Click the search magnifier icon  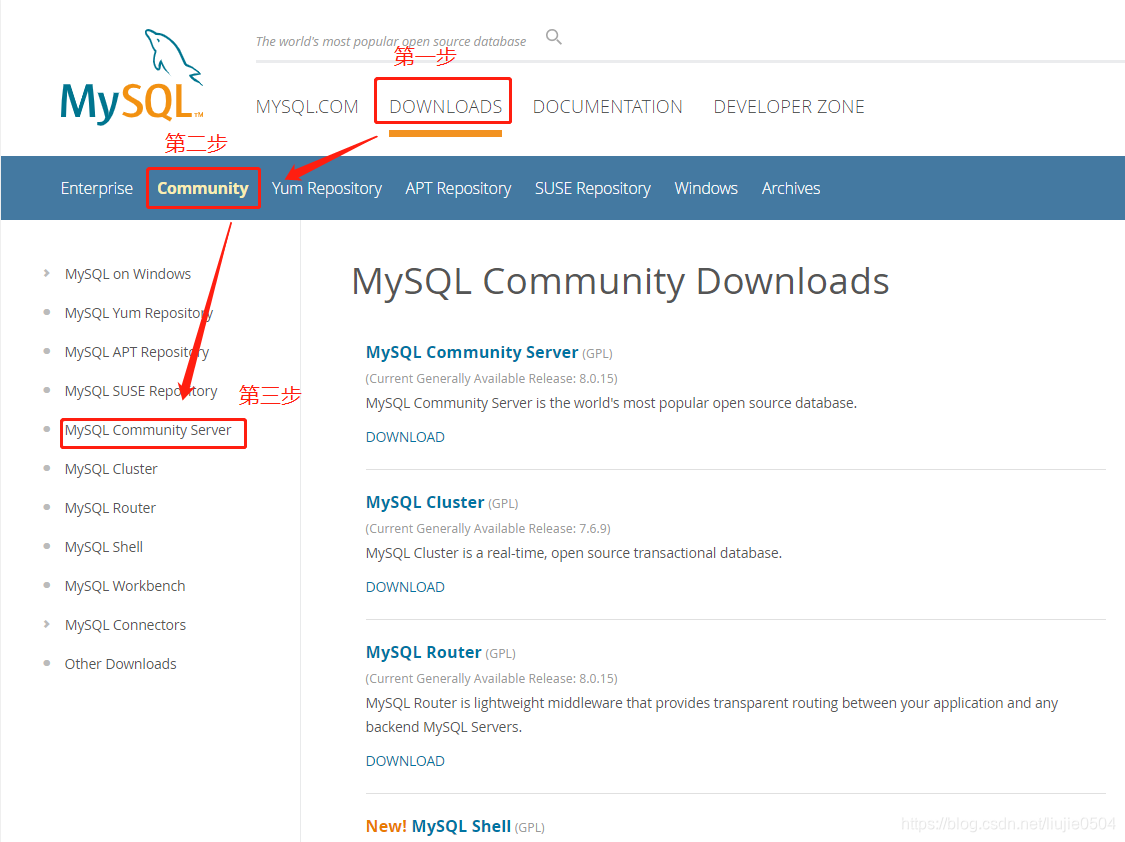click(553, 37)
